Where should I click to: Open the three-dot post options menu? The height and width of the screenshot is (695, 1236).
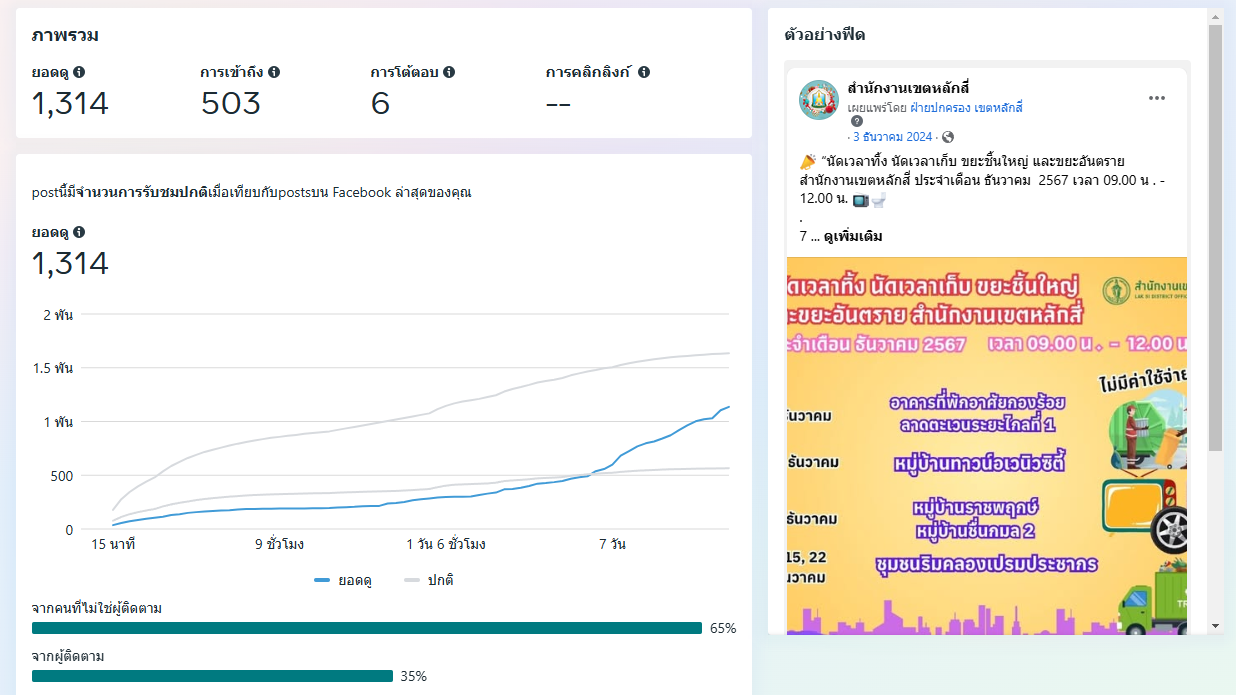pyautogui.click(x=1157, y=98)
